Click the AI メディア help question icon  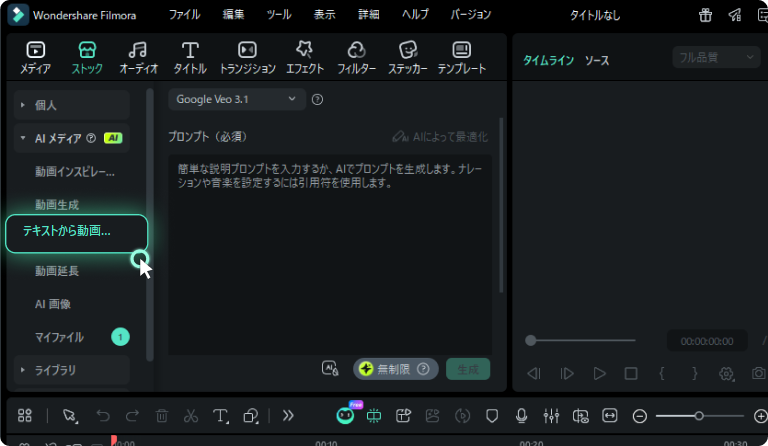pyautogui.click(x=91, y=138)
